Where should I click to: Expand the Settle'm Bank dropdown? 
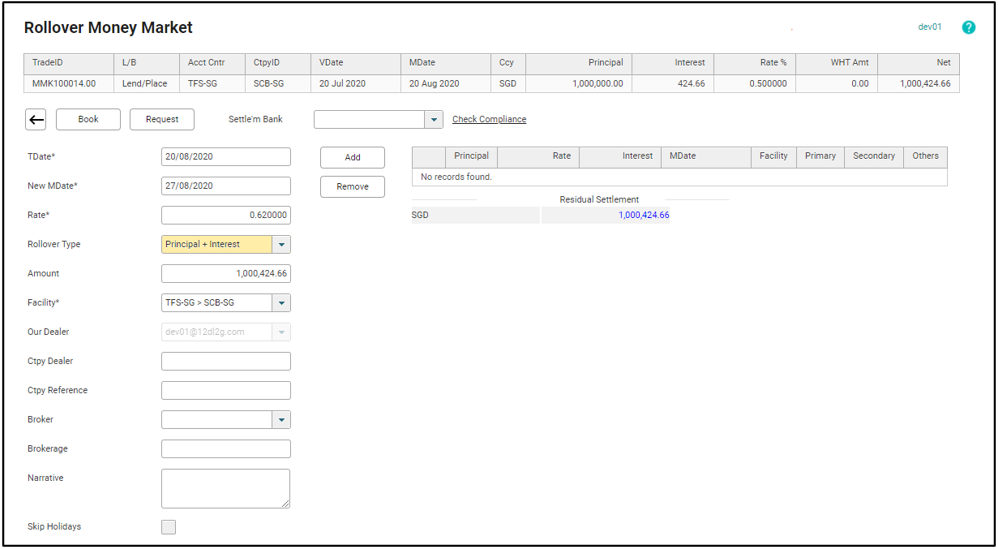[x=434, y=120]
